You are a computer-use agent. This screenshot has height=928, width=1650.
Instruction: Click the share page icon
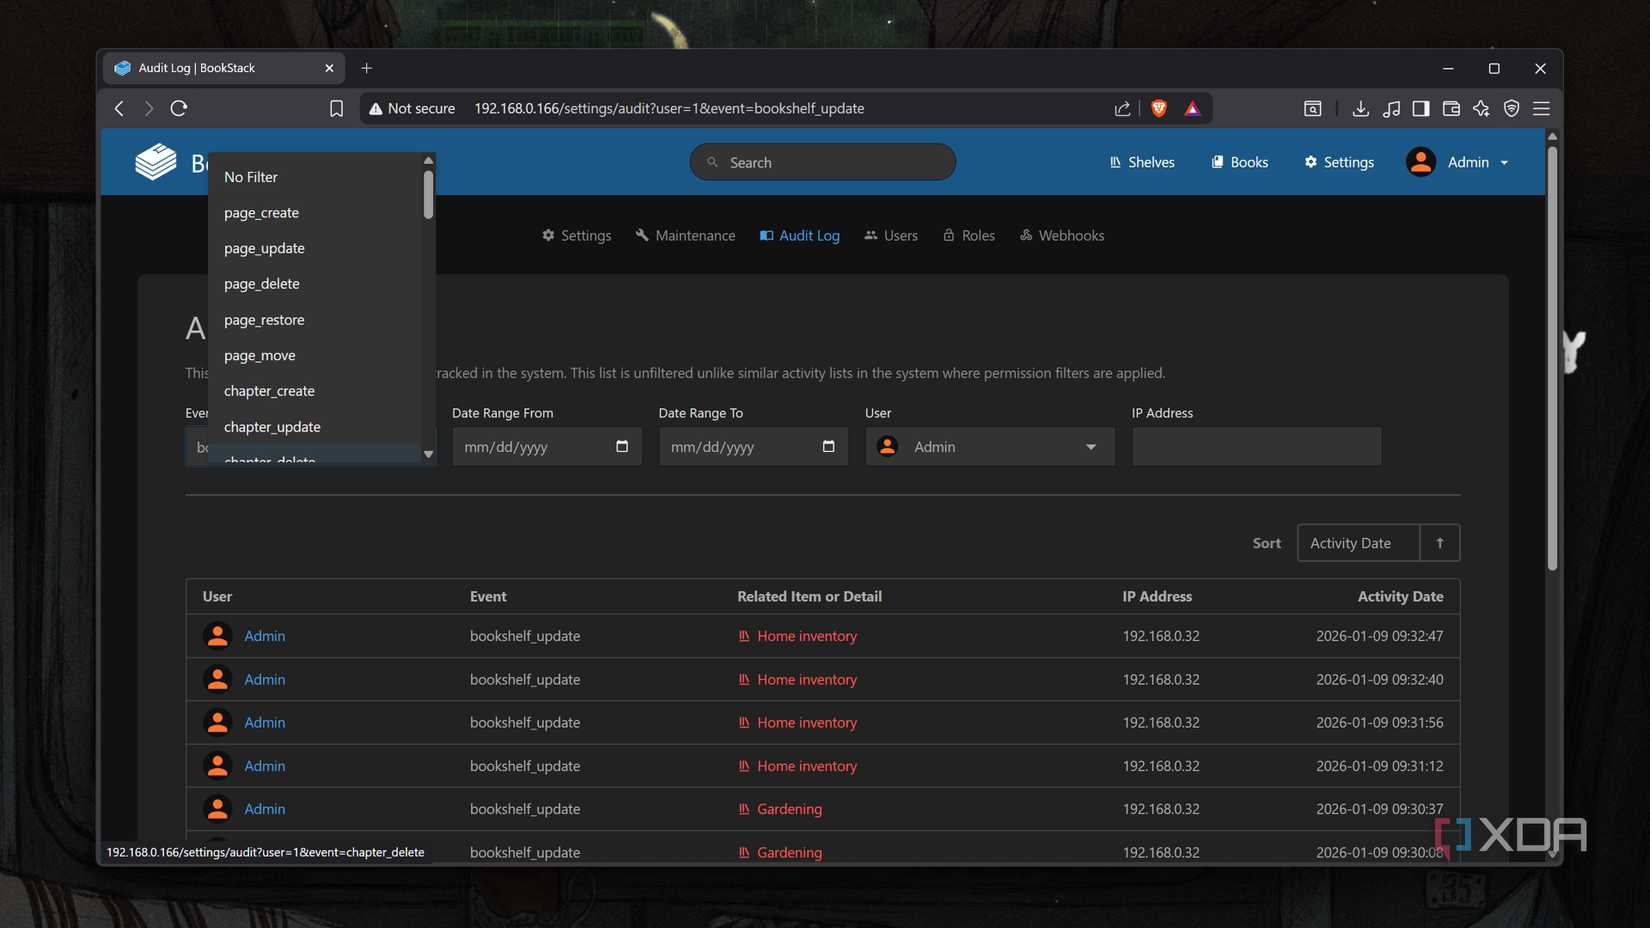[1122, 108]
